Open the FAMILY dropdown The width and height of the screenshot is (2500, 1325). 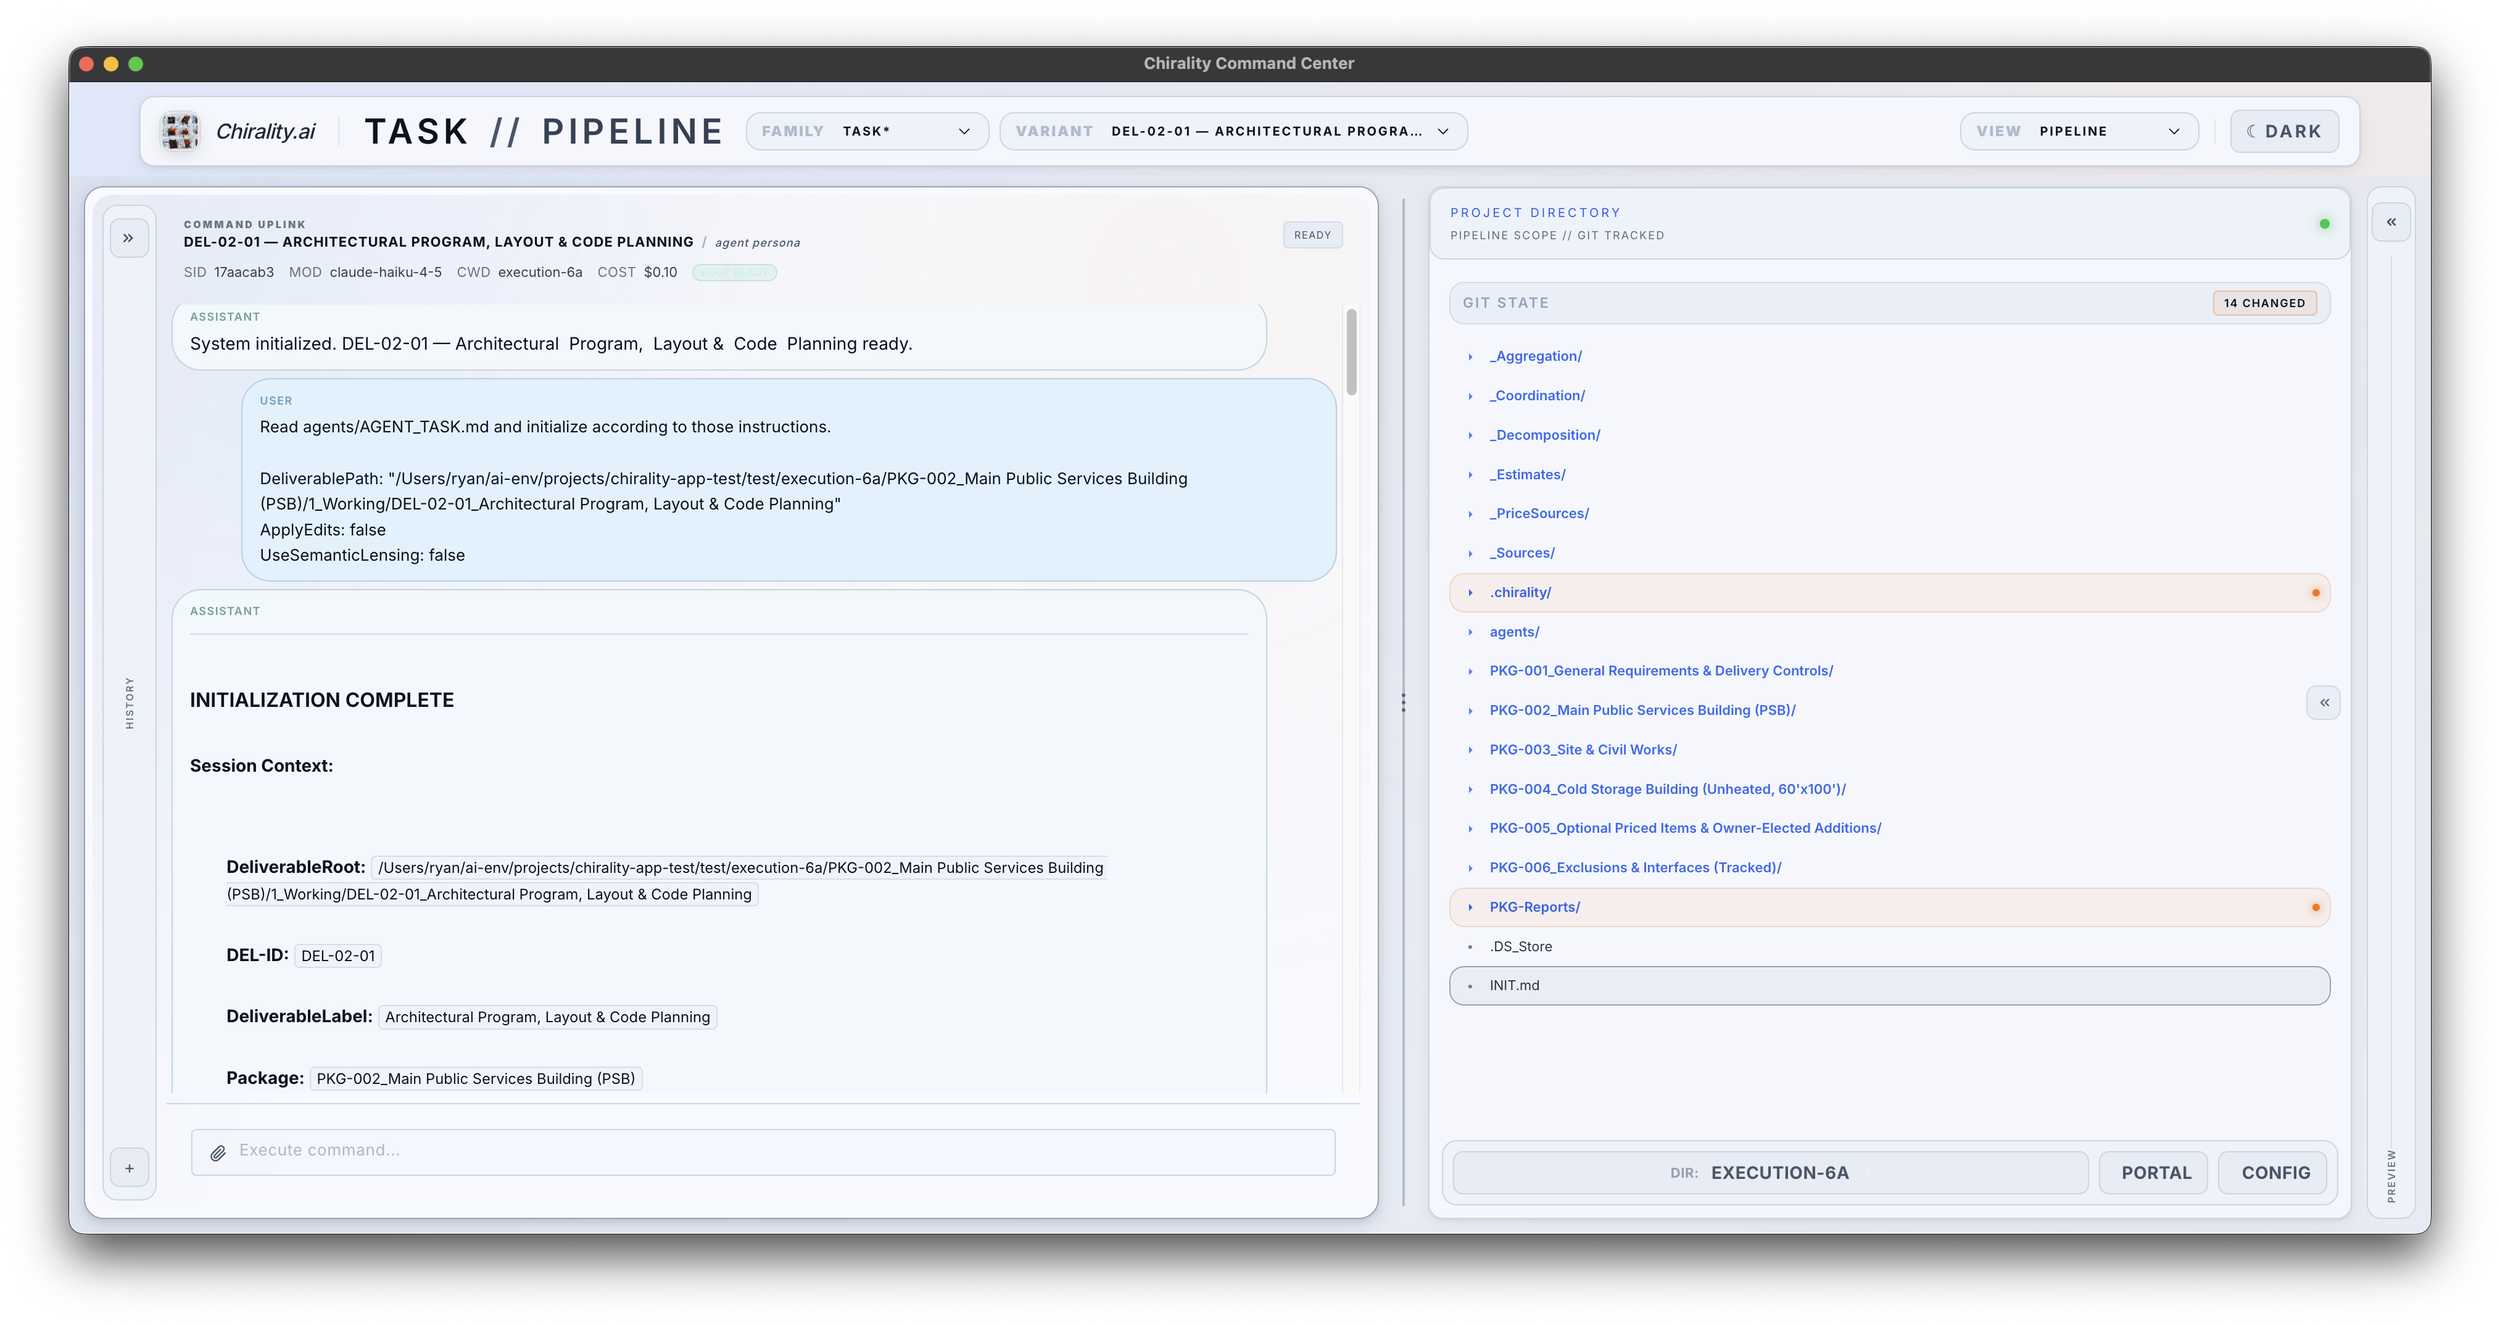[x=866, y=131]
